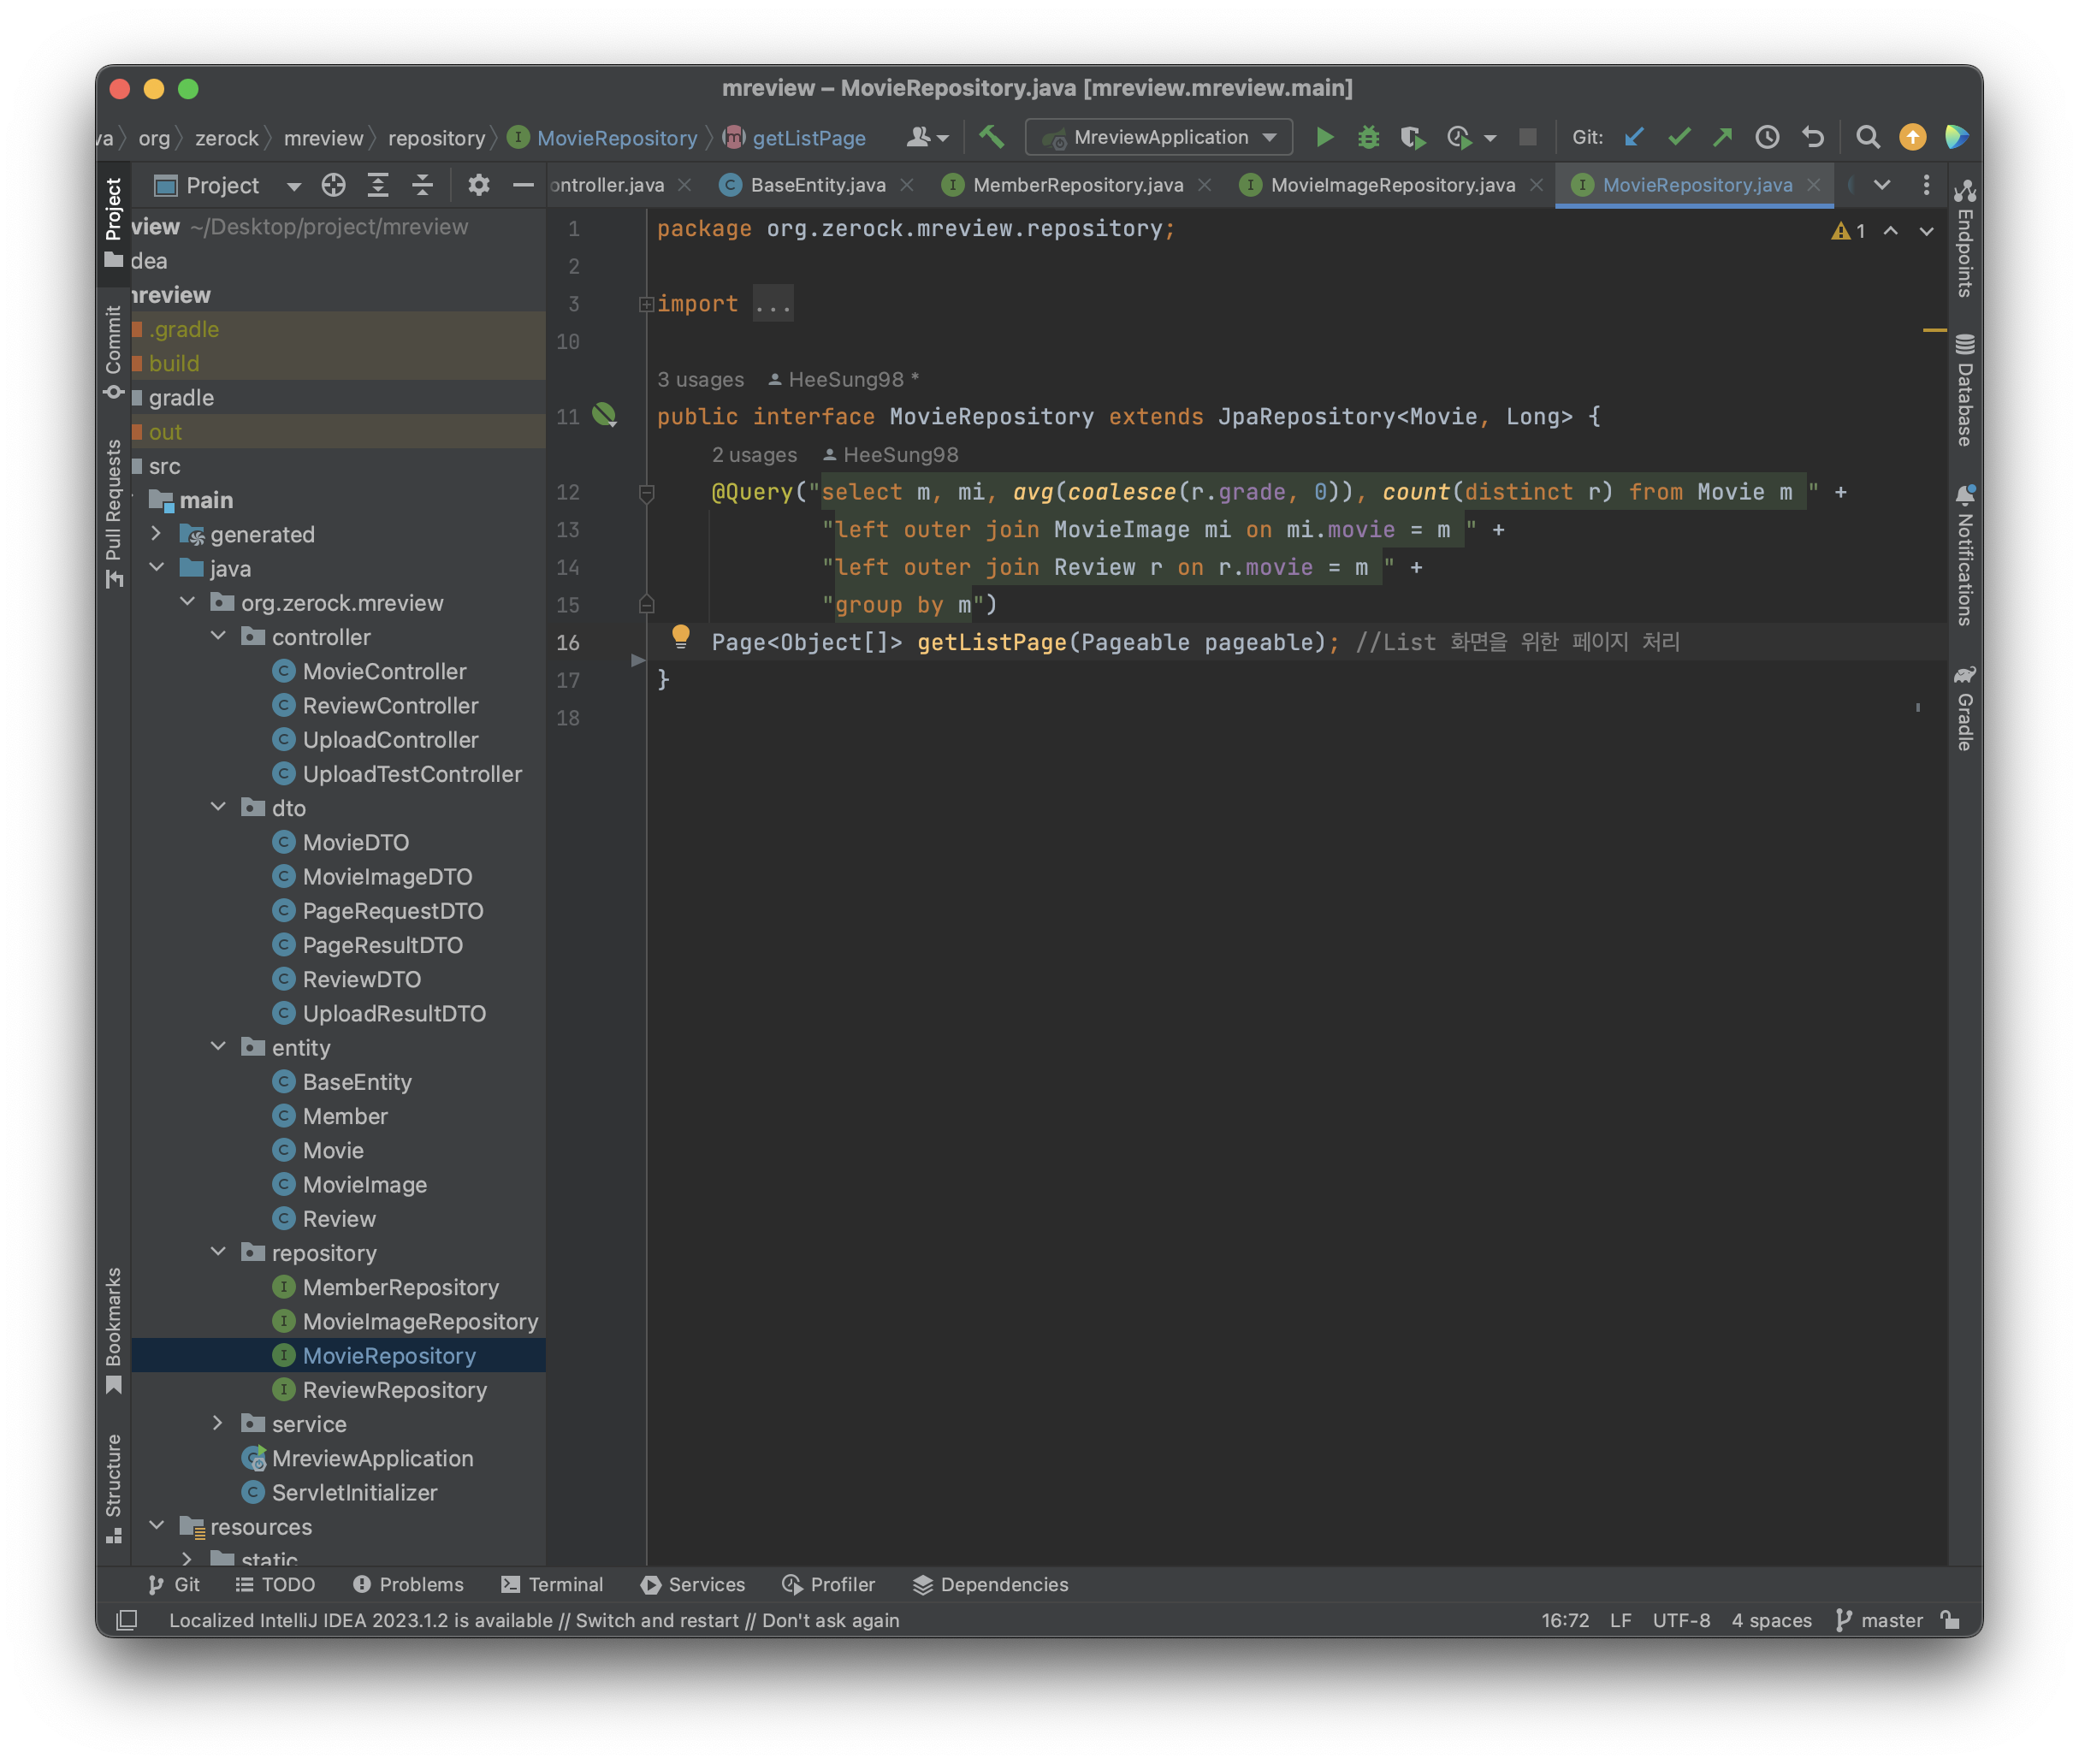Toggle the Structure tool window
The image size is (2079, 1764).
tap(113, 1488)
